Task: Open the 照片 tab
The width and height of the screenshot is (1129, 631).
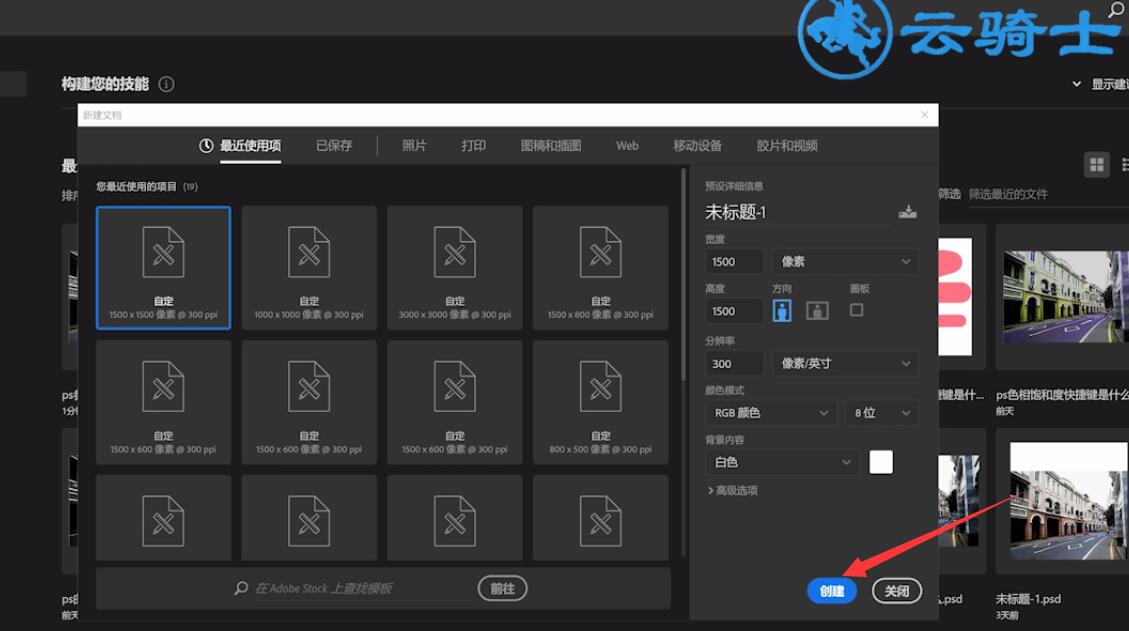Action: coord(414,146)
